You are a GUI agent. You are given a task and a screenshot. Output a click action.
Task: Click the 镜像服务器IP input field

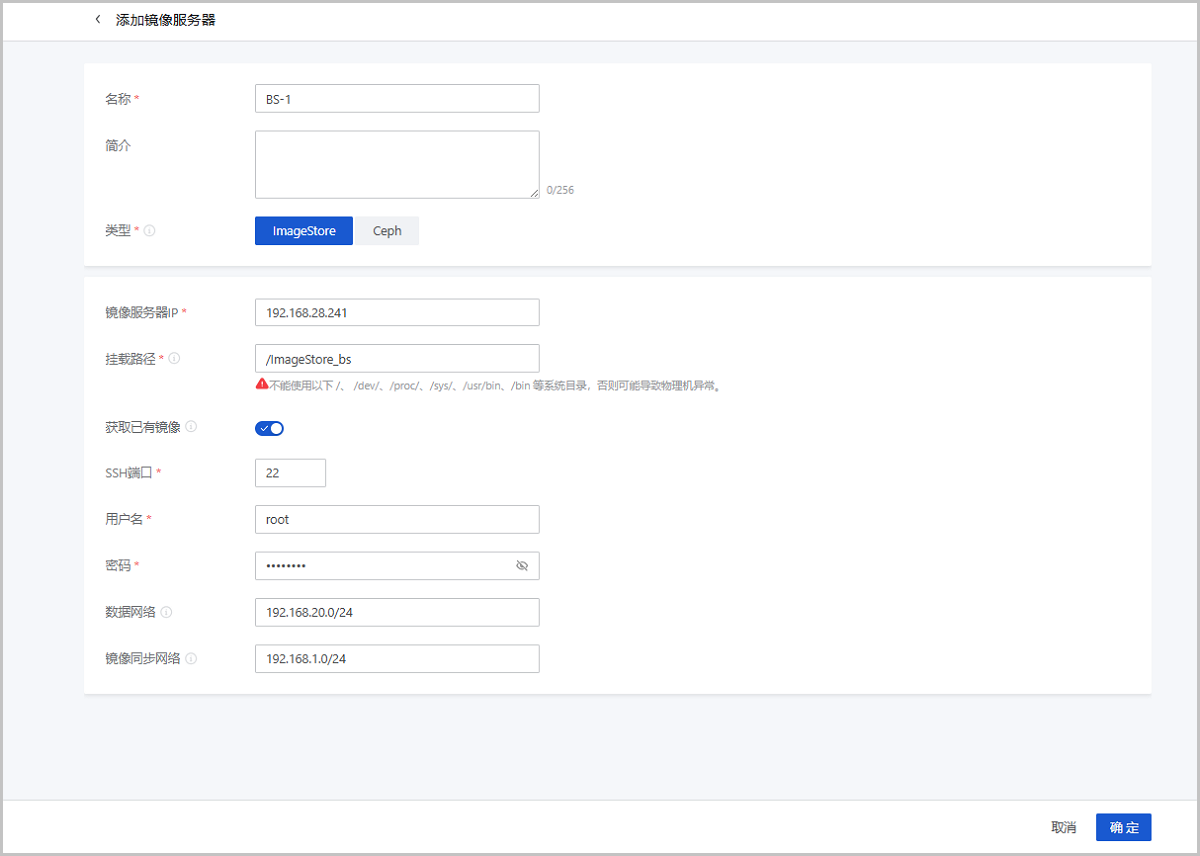point(397,312)
